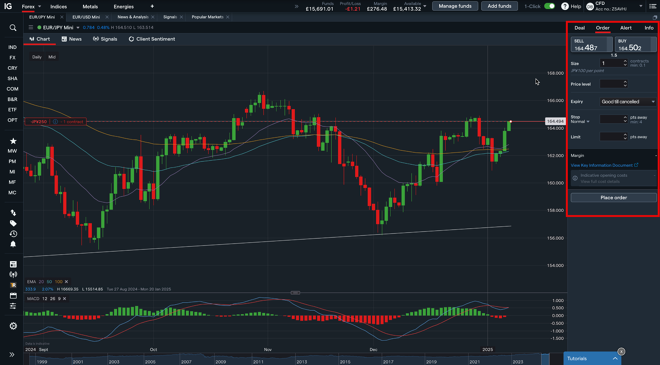Open the SHA shares sidebar shortcut
660x365 pixels.
point(13,79)
